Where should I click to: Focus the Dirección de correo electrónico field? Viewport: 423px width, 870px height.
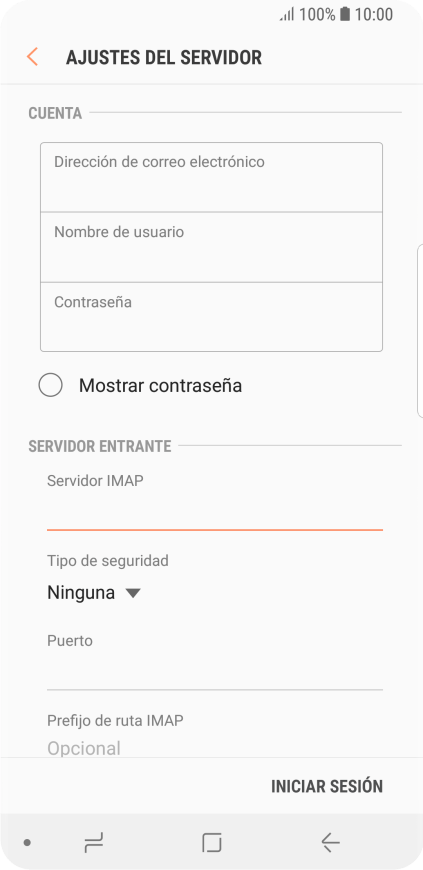click(212, 177)
